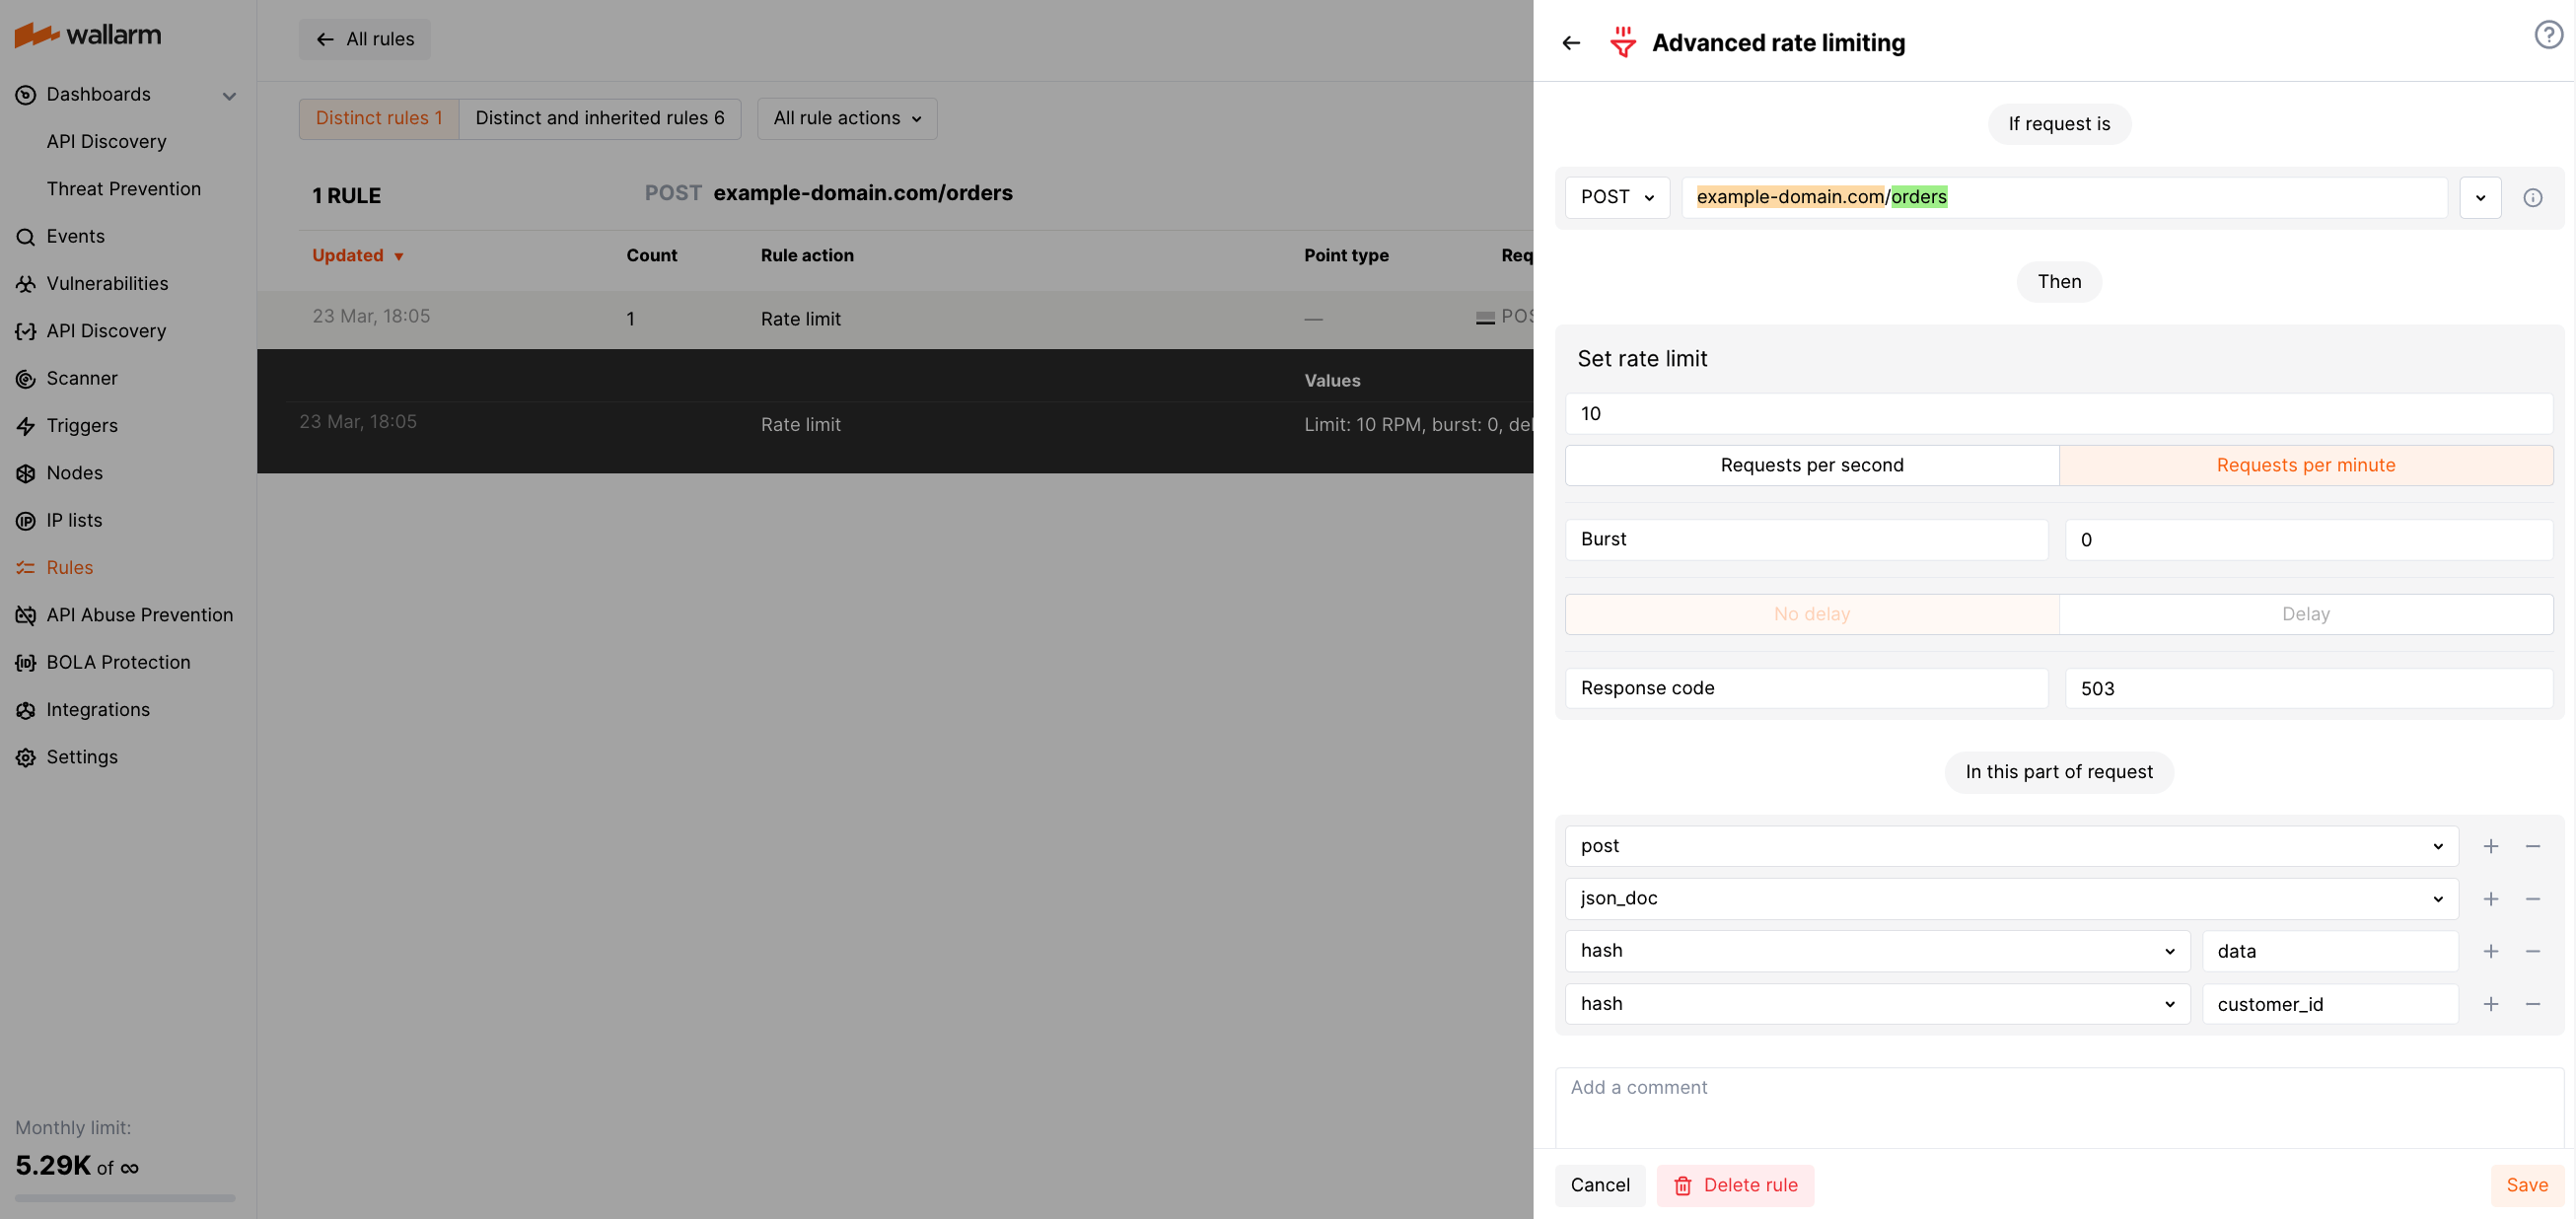This screenshot has height=1219, width=2576.
Task: Select Requests per minute option
Action: pyautogui.click(x=2305, y=465)
